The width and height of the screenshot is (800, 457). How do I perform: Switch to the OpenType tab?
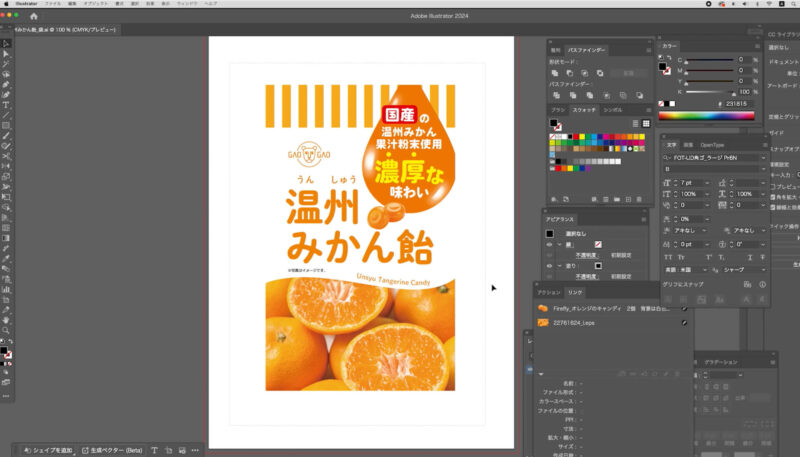tap(712, 145)
